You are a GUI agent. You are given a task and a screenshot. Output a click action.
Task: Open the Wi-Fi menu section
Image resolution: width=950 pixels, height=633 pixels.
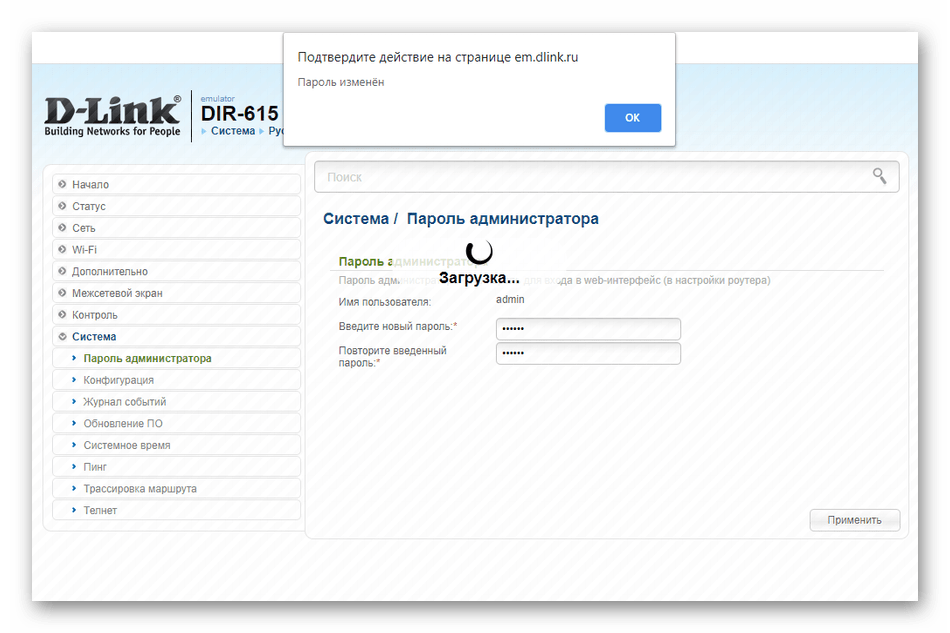point(176,250)
